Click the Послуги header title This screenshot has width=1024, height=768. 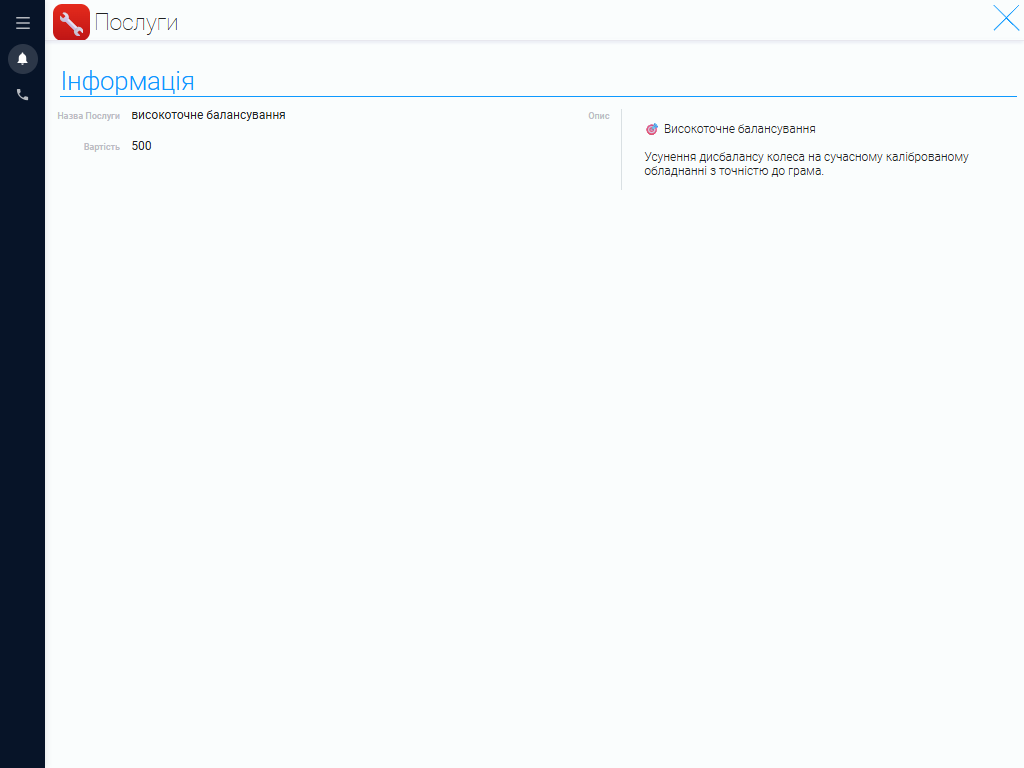click(136, 22)
